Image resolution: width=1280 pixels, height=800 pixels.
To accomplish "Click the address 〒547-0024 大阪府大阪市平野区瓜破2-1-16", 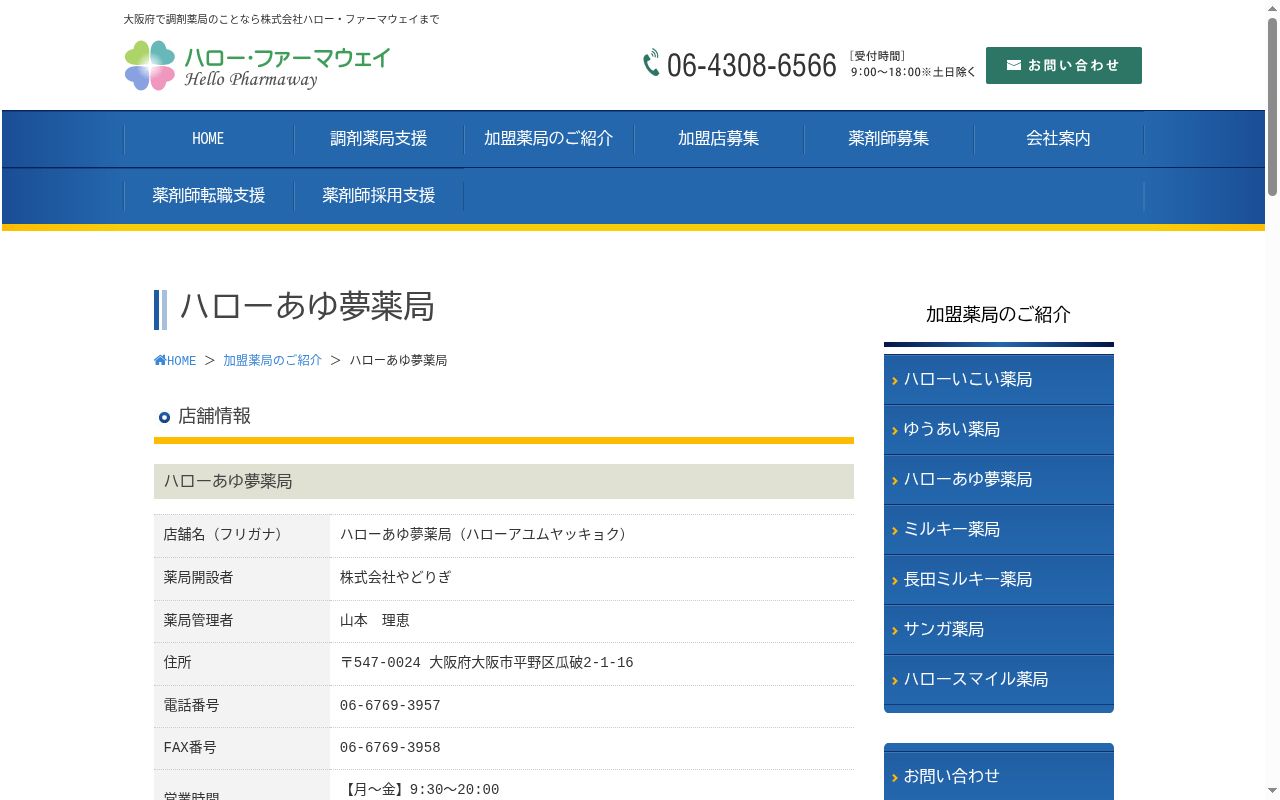I will click(487, 663).
